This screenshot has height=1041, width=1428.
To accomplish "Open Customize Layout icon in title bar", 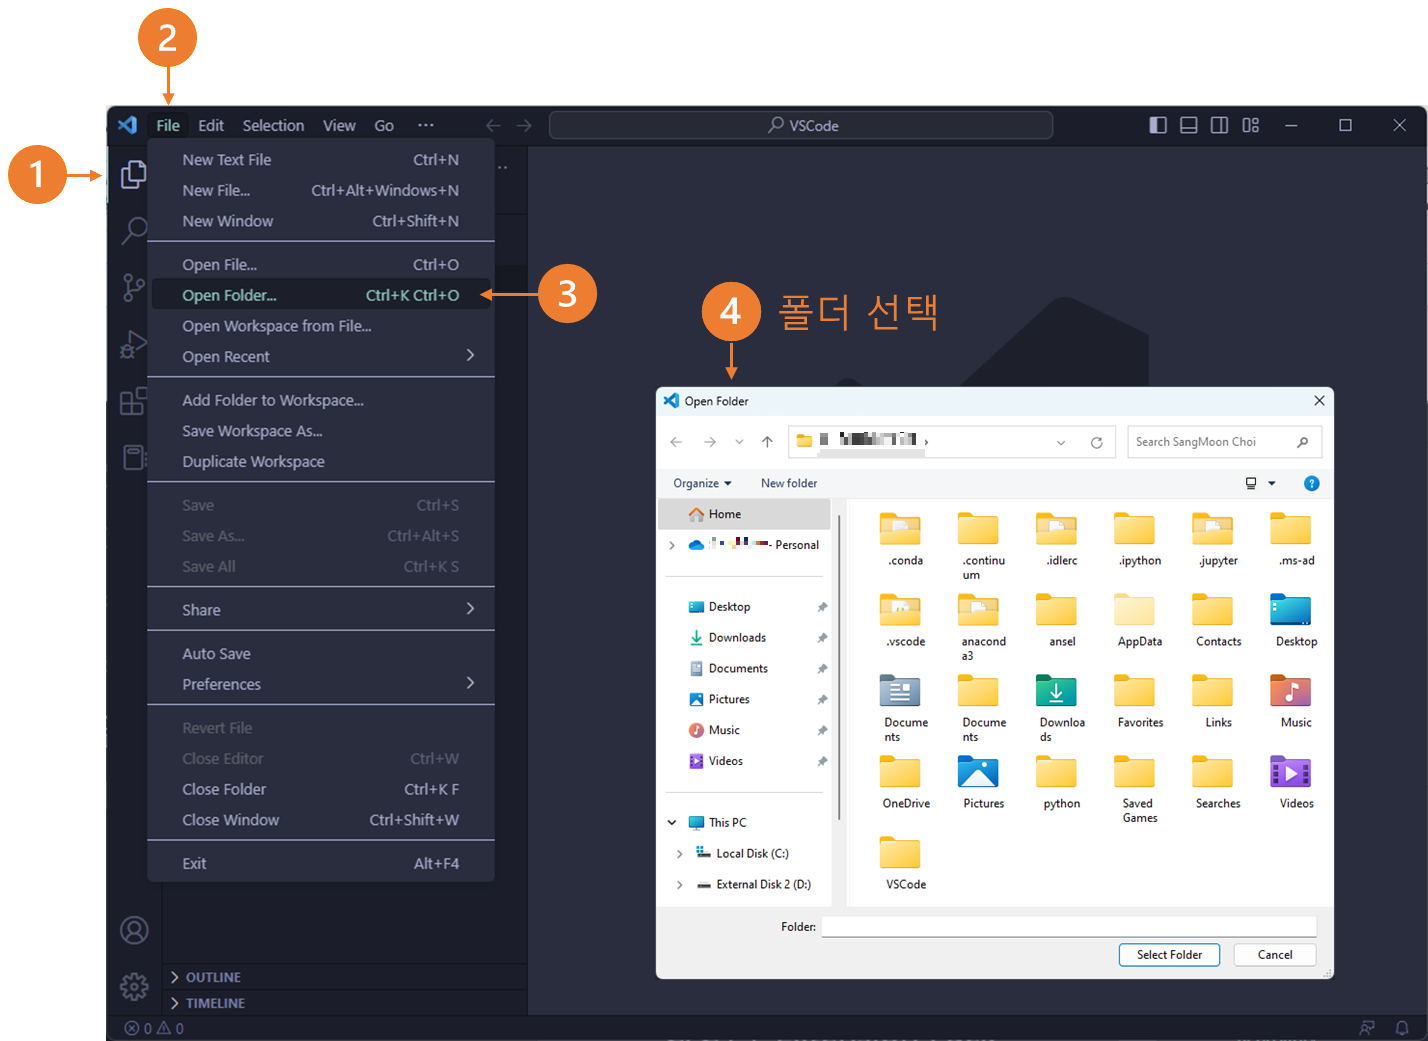I will (x=1251, y=125).
